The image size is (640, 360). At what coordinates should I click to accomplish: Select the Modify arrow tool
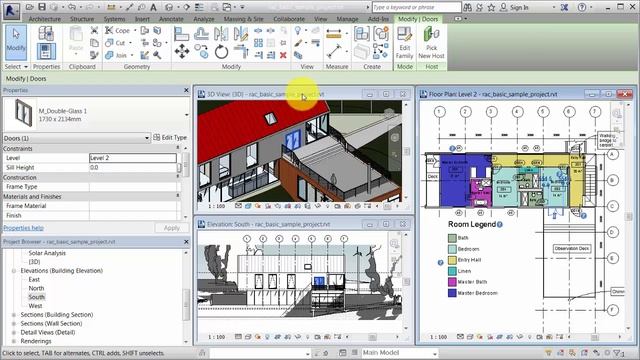click(x=16, y=42)
